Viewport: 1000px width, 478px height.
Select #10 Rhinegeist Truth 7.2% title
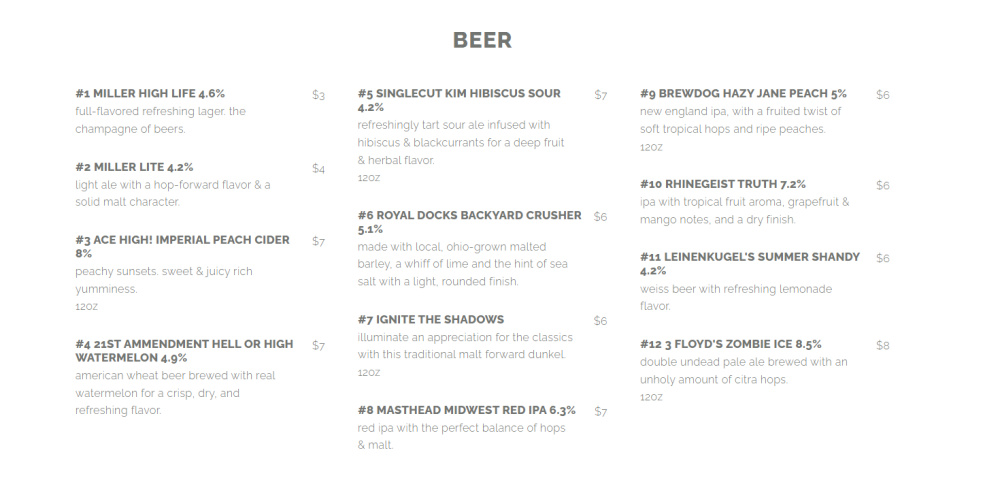coord(723,184)
